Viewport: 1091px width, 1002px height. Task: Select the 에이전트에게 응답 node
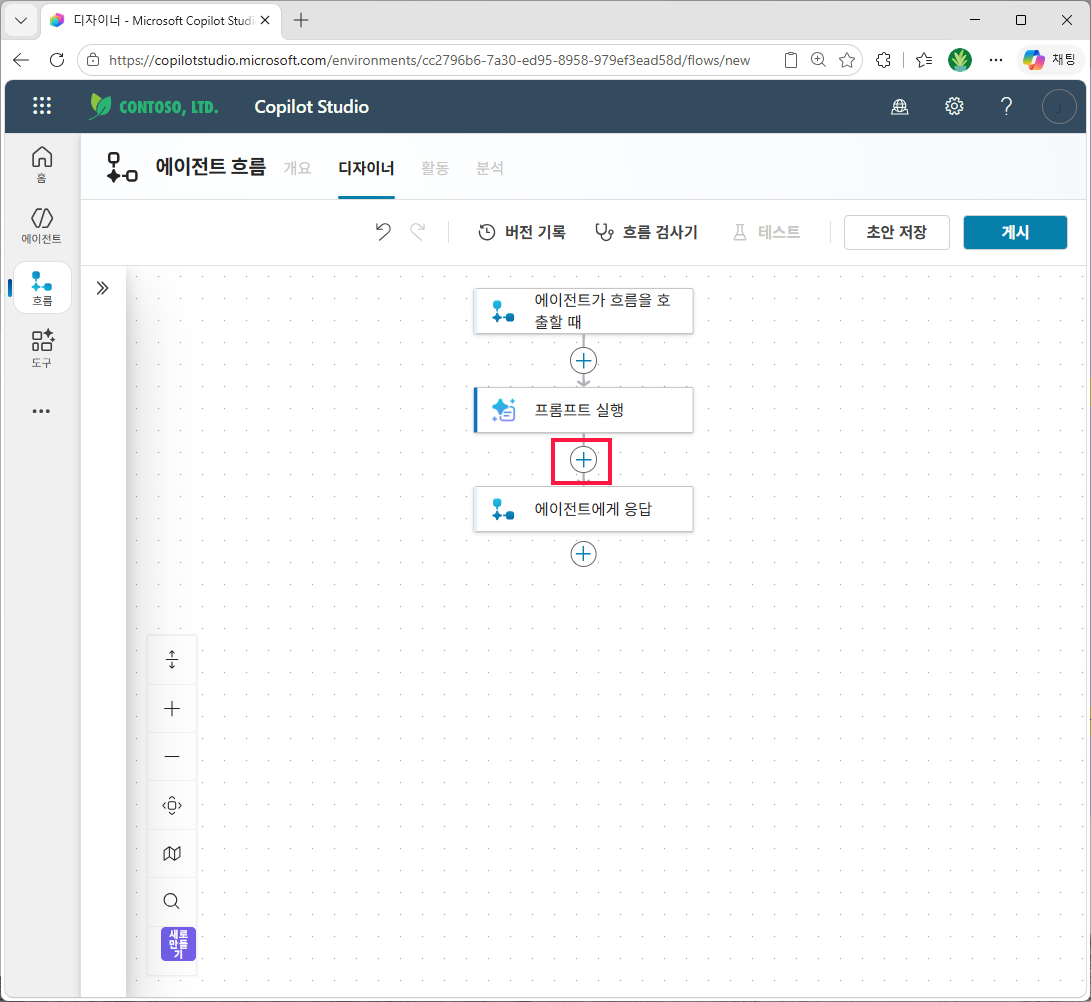tap(583, 509)
